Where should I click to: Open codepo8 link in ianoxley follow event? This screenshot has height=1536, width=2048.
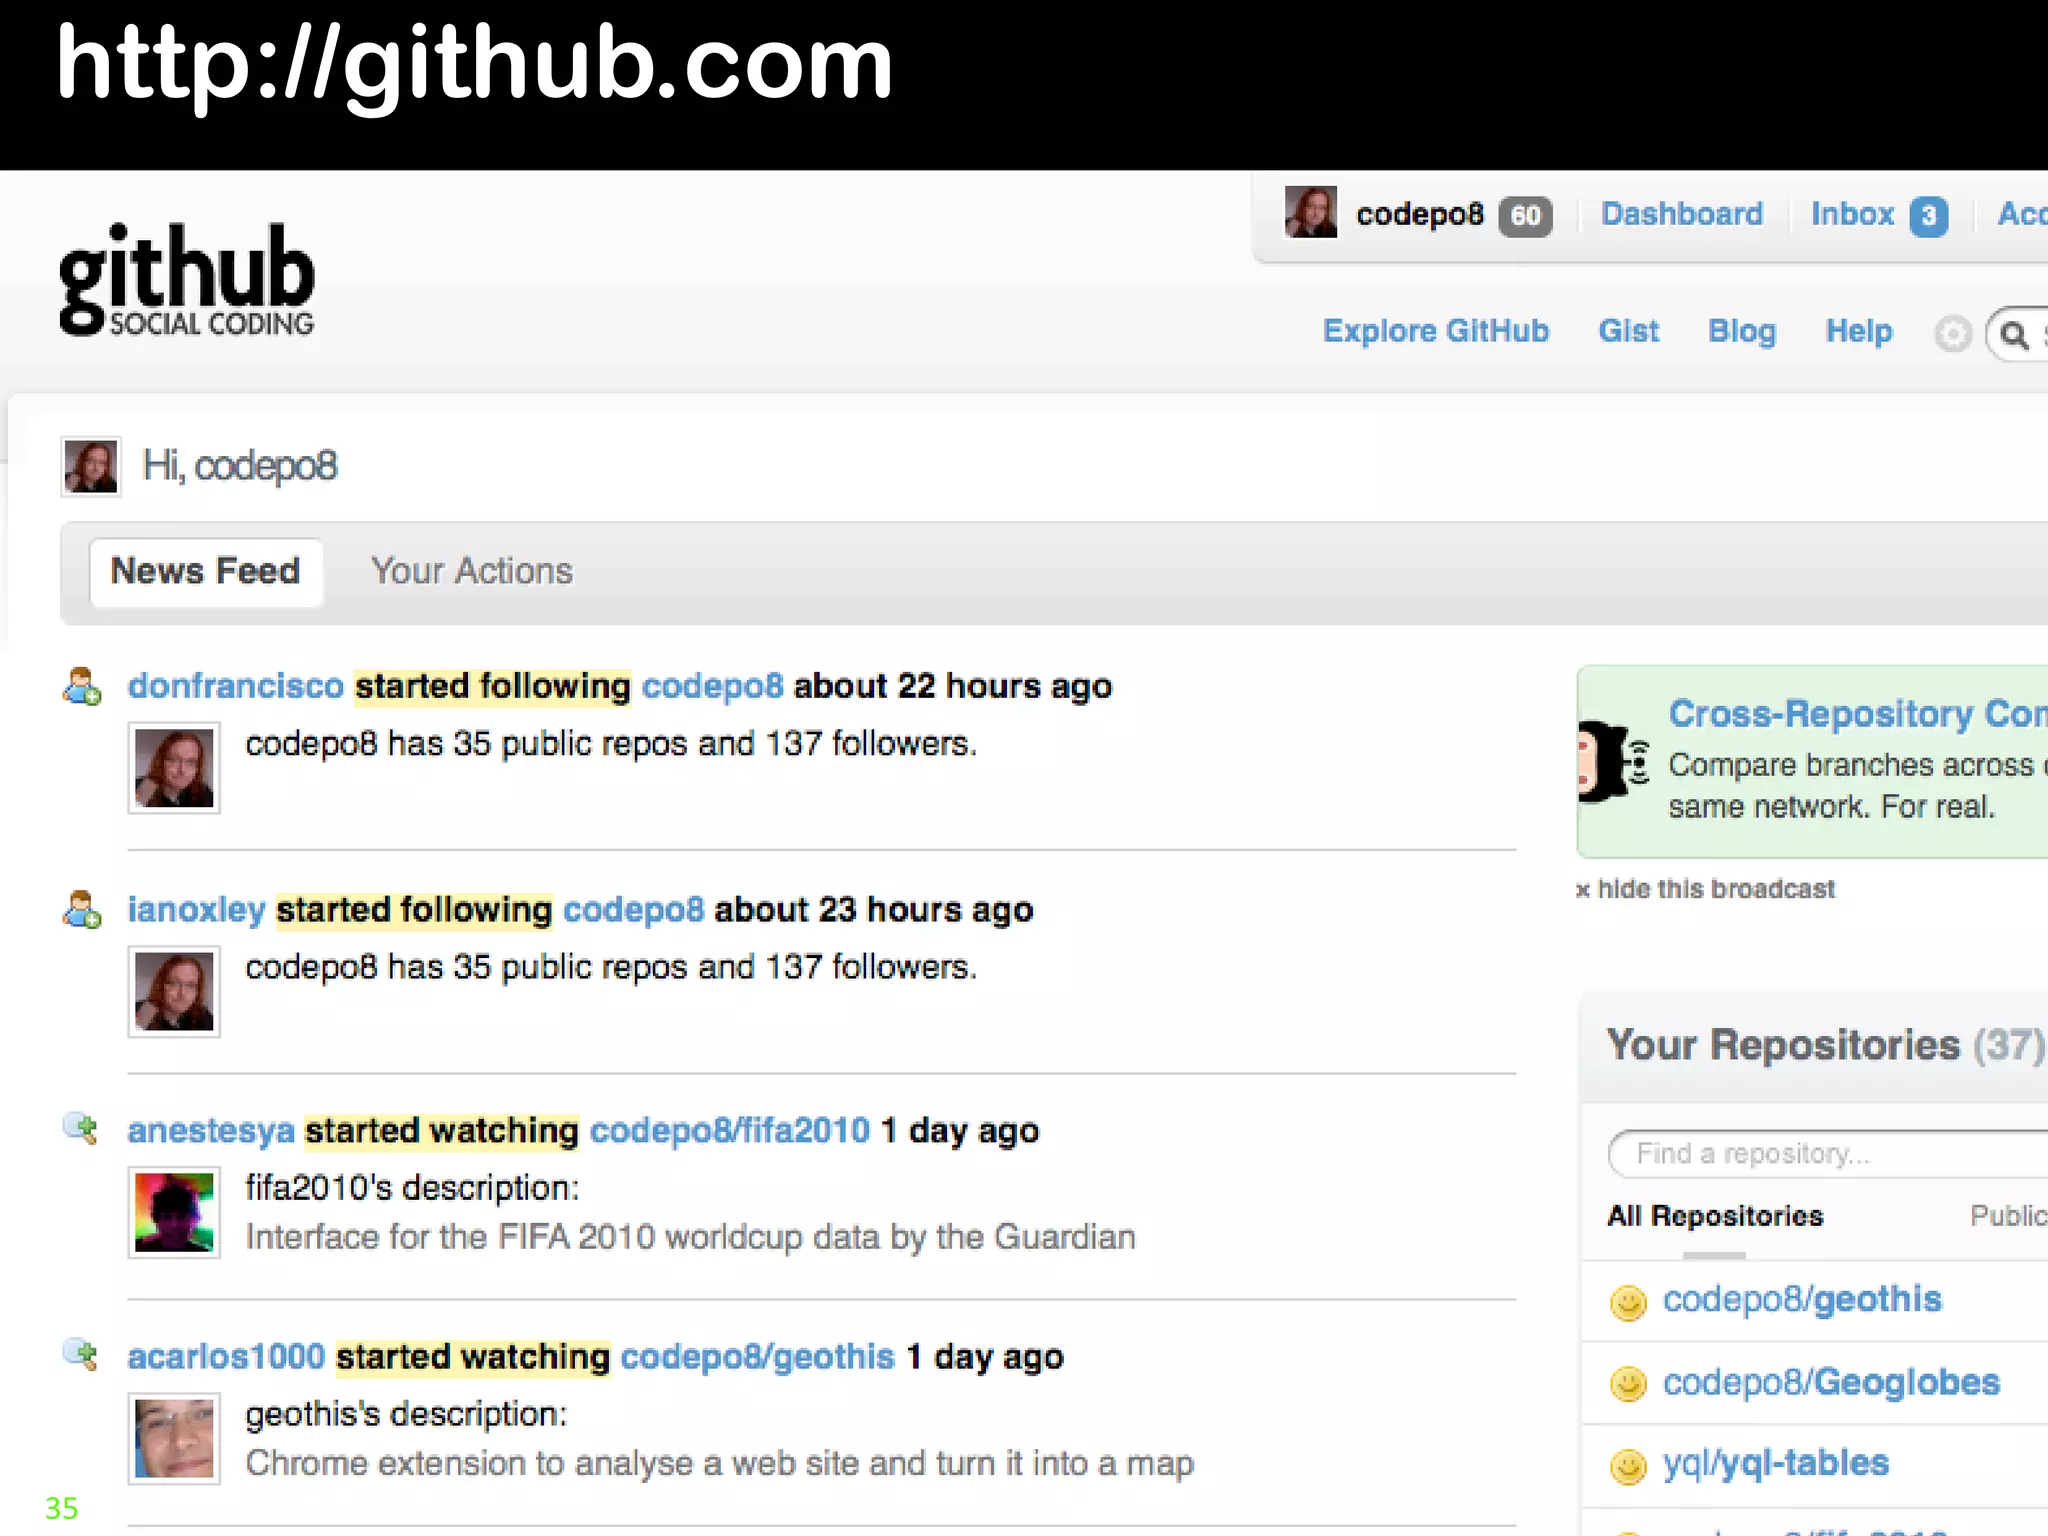coord(634,910)
